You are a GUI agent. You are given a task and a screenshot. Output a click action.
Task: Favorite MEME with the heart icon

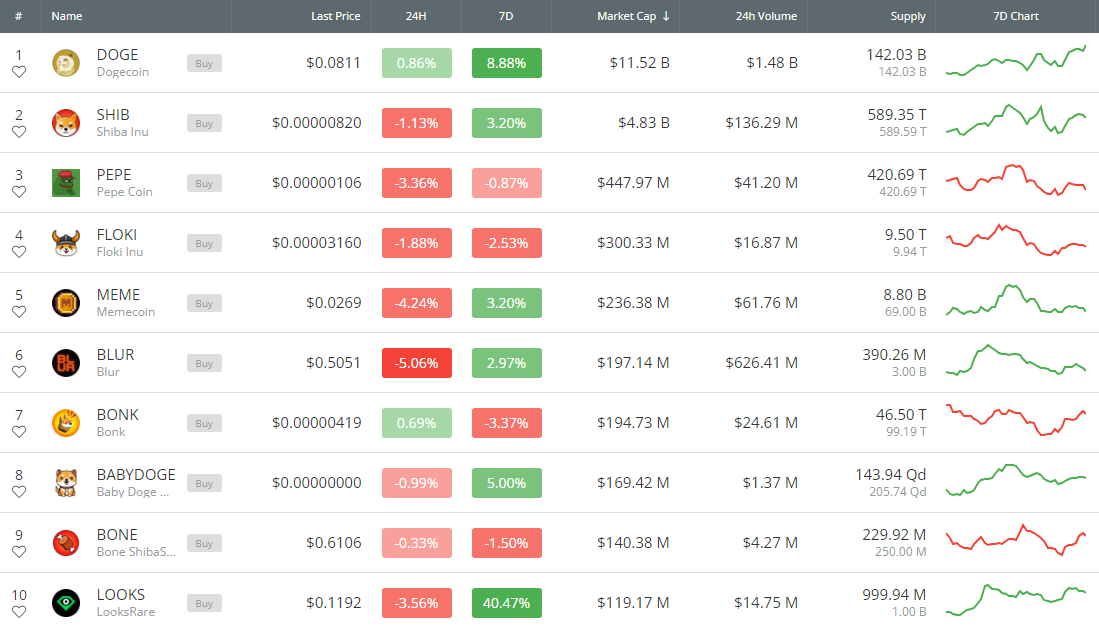19,311
